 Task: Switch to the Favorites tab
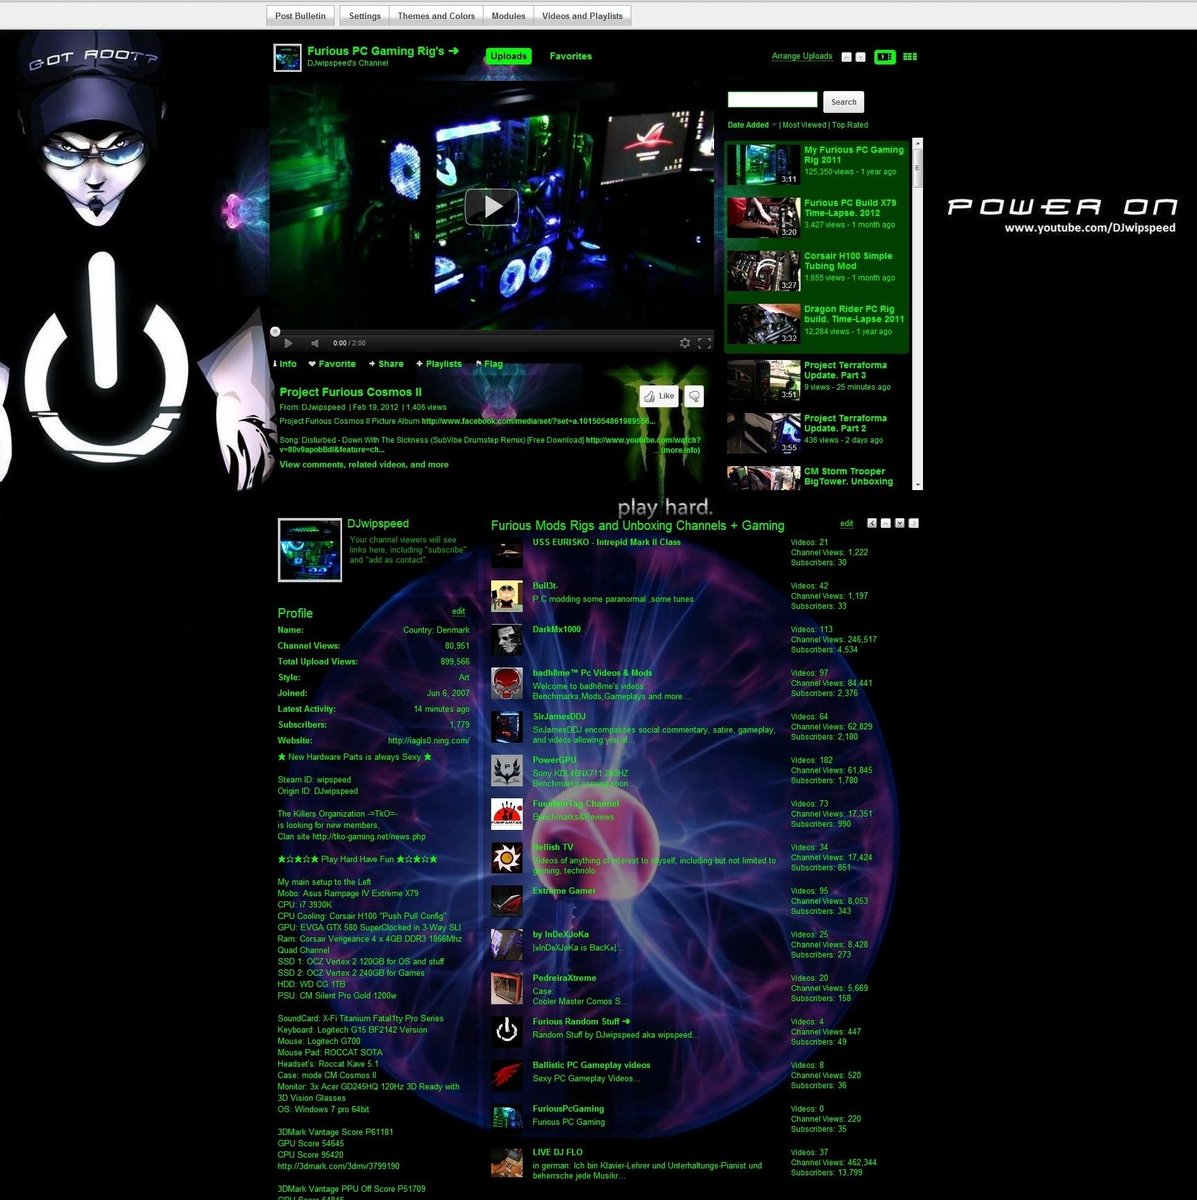click(571, 56)
